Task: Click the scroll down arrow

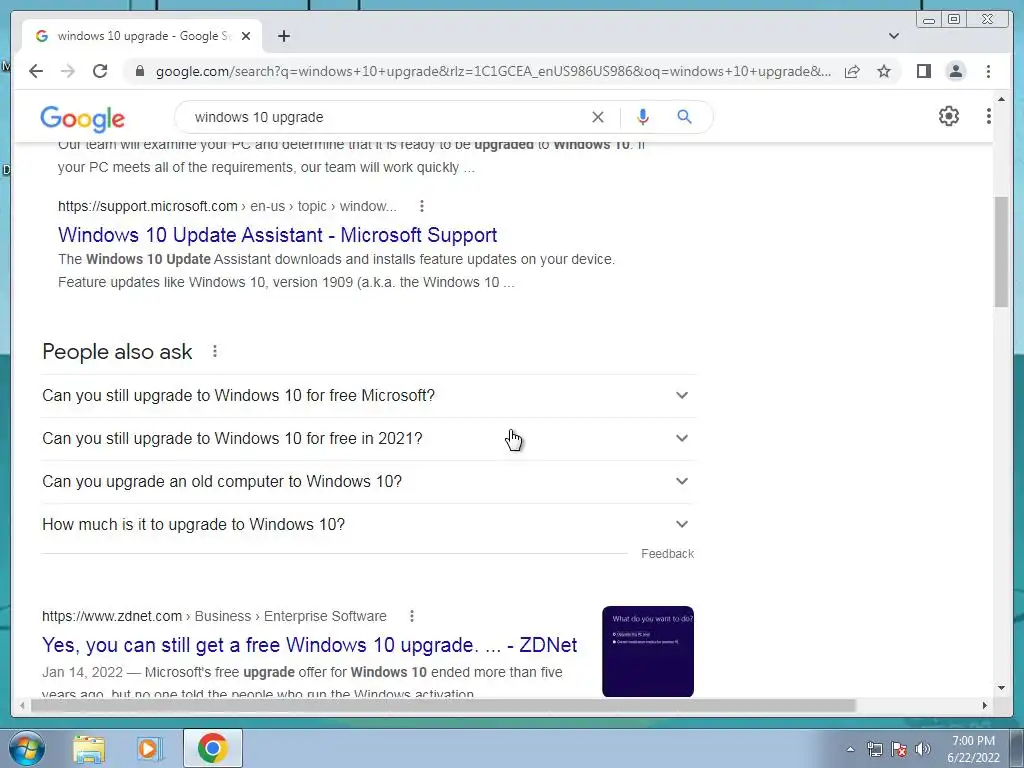Action: click(1001, 688)
